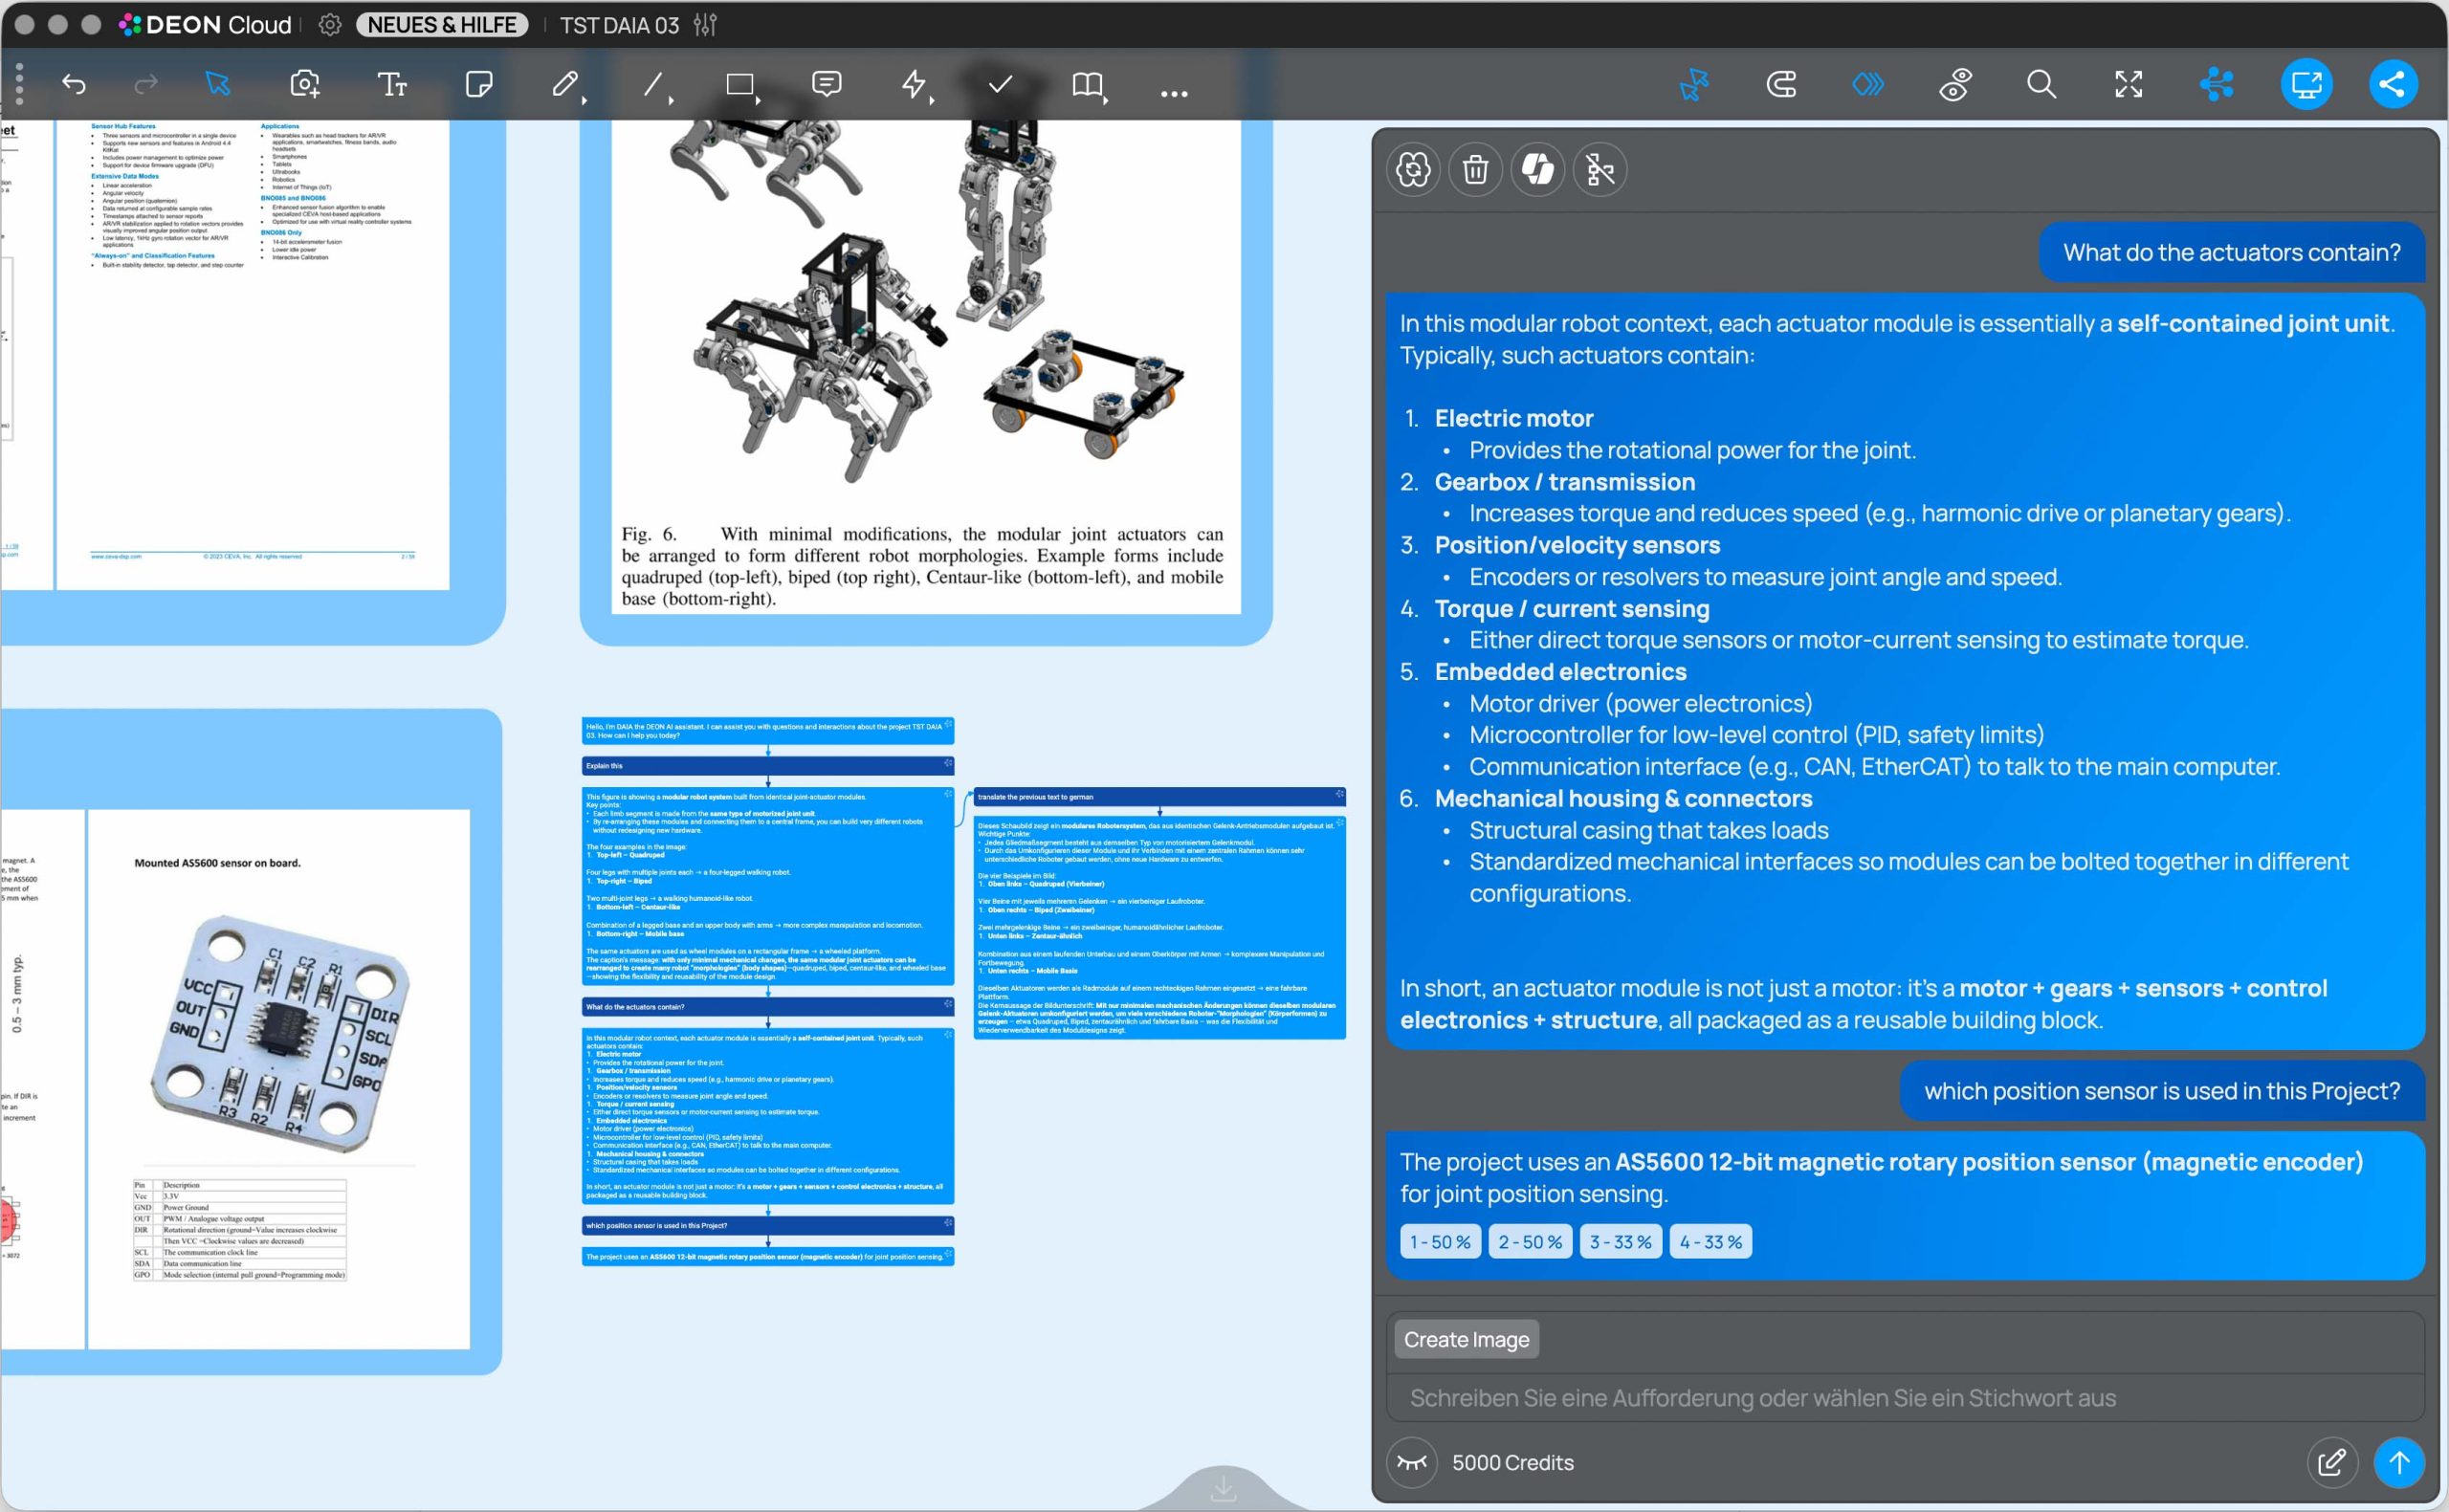This screenshot has height=1512, width=2449.
Task: Expand the rectangle shape tool dropdown
Action: (759, 100)
